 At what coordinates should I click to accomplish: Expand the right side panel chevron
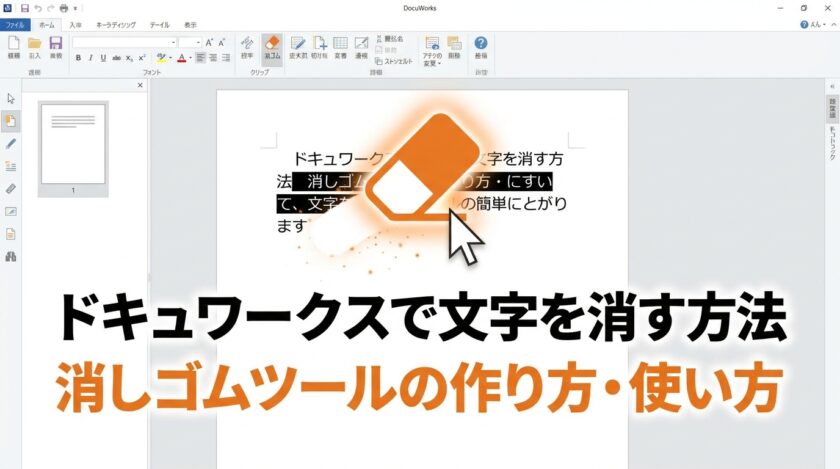click(x=832, y=86)
